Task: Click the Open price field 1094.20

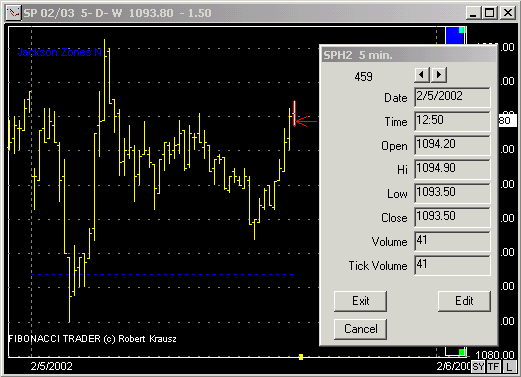Action: 452,145
